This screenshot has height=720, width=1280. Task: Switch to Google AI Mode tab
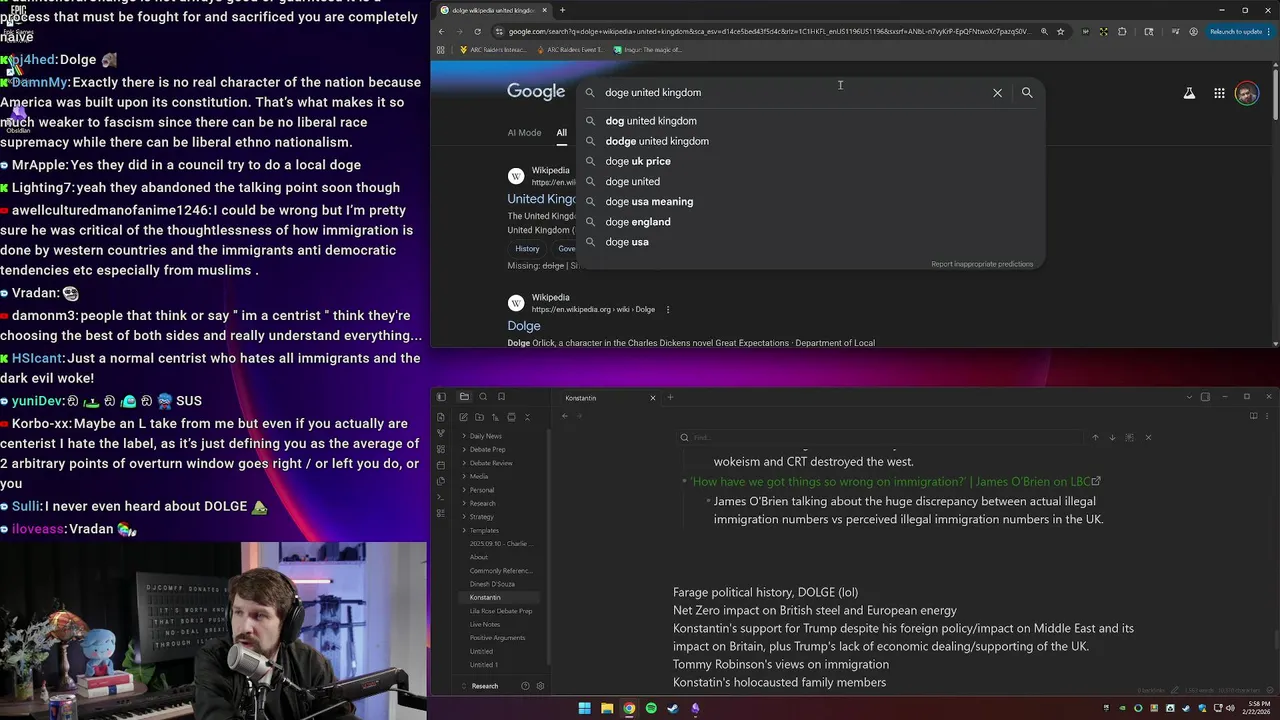click(524, 133)
